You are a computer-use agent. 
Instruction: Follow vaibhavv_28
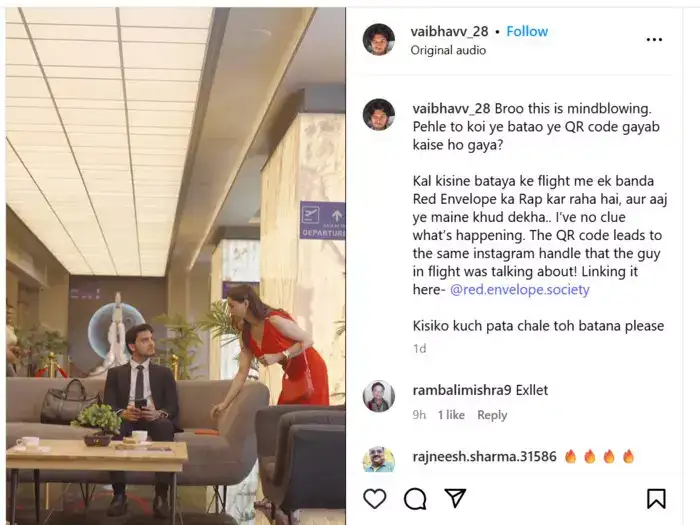[527, 31]
